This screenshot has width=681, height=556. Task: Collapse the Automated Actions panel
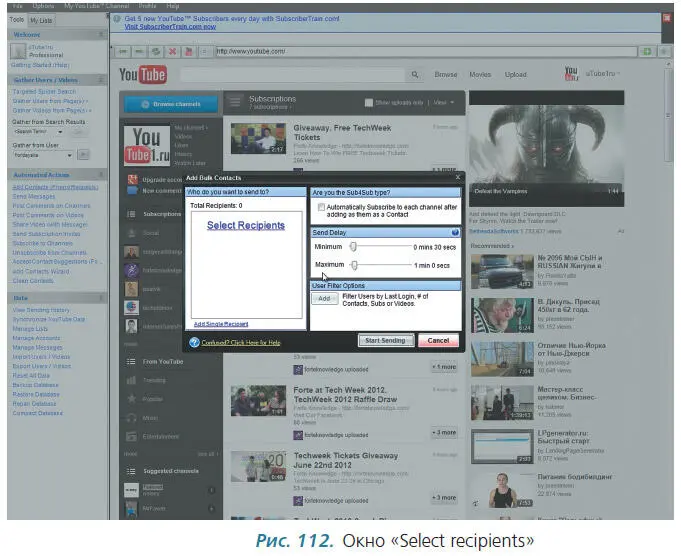tap(101, 175)
